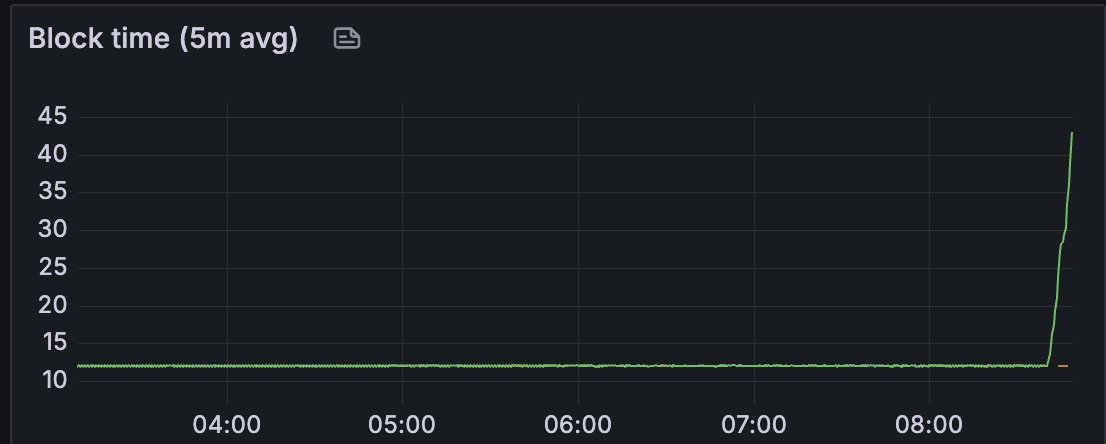Open the panel description note icon
This screenshot has width=1106, height=444.
tap(346, 38)
